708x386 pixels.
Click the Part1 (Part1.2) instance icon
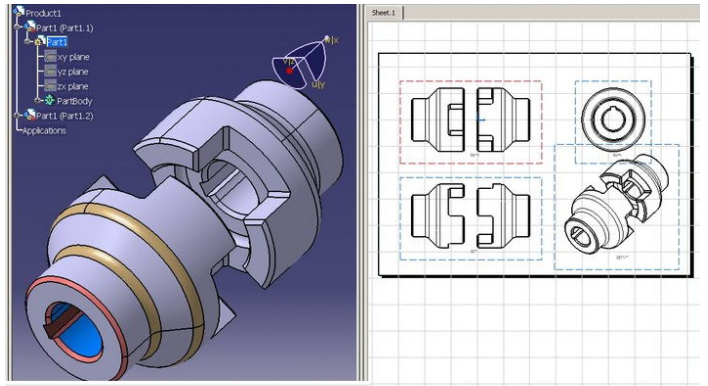pyautogui.click(x=30, y=115)
